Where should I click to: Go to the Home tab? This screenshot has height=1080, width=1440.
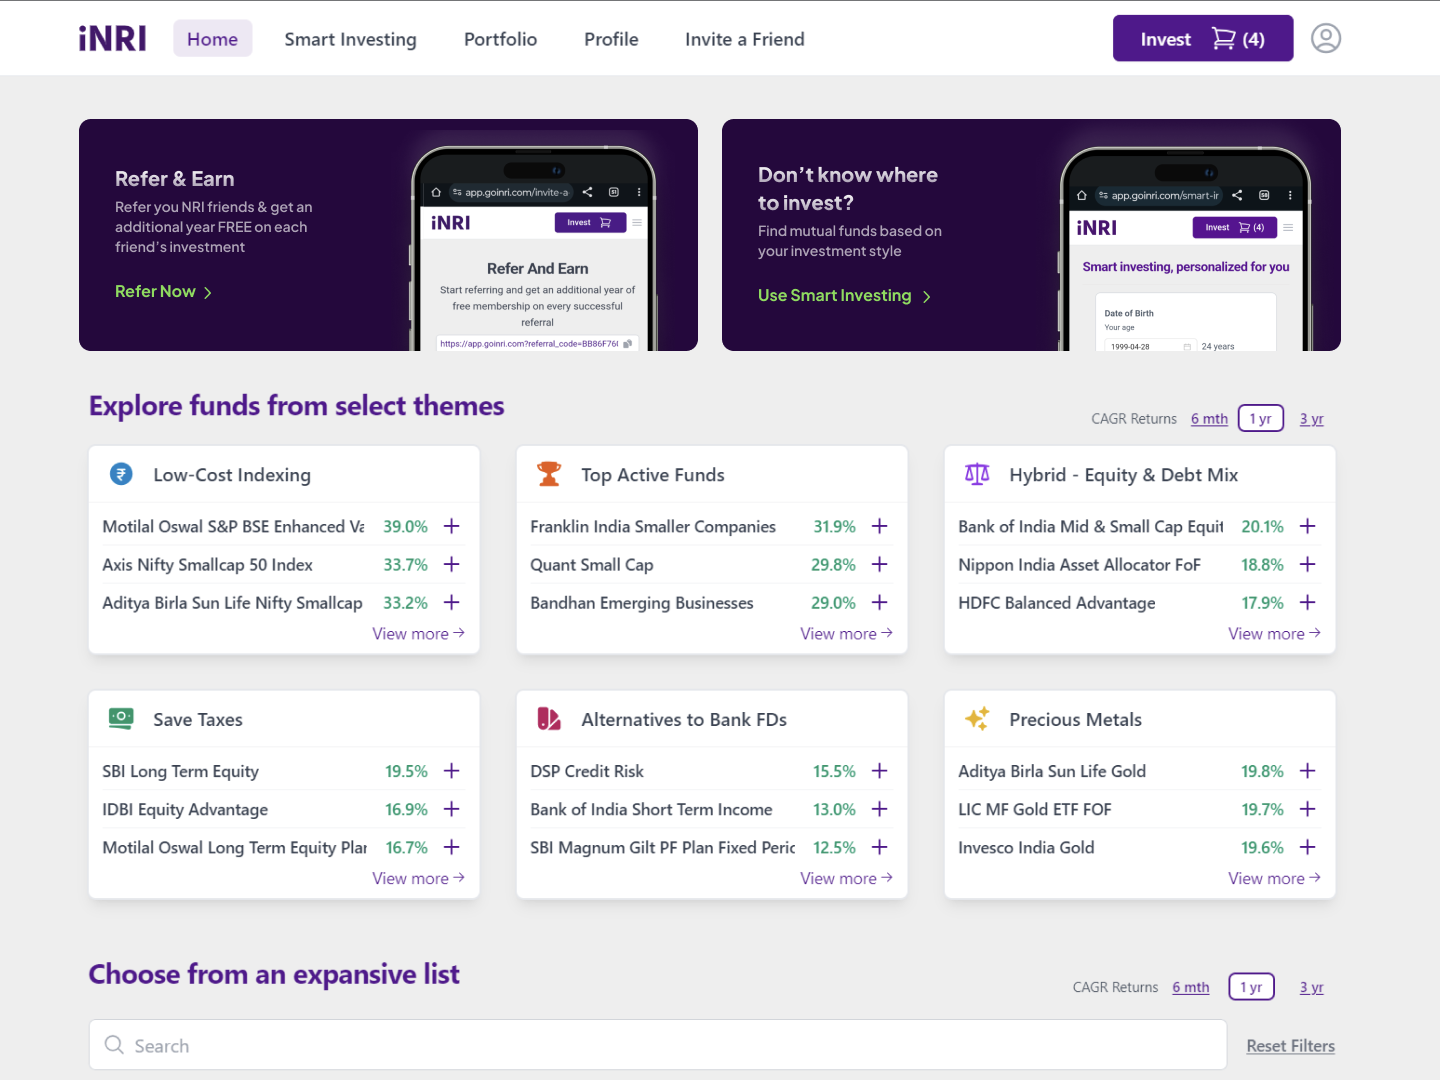(x=212, y=39)
